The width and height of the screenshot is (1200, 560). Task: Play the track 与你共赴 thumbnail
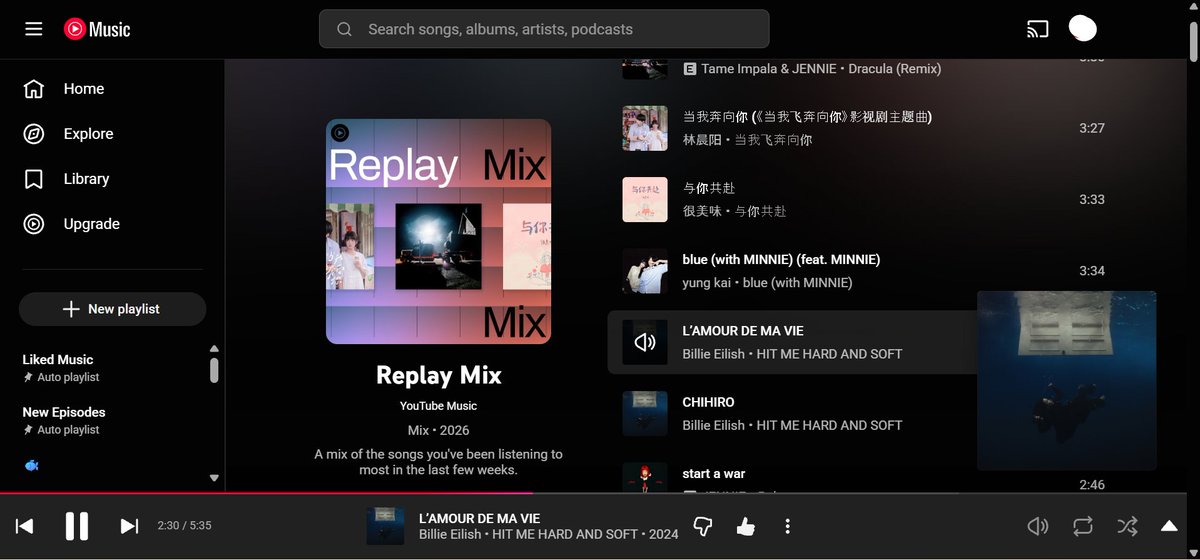coord(645,200)
